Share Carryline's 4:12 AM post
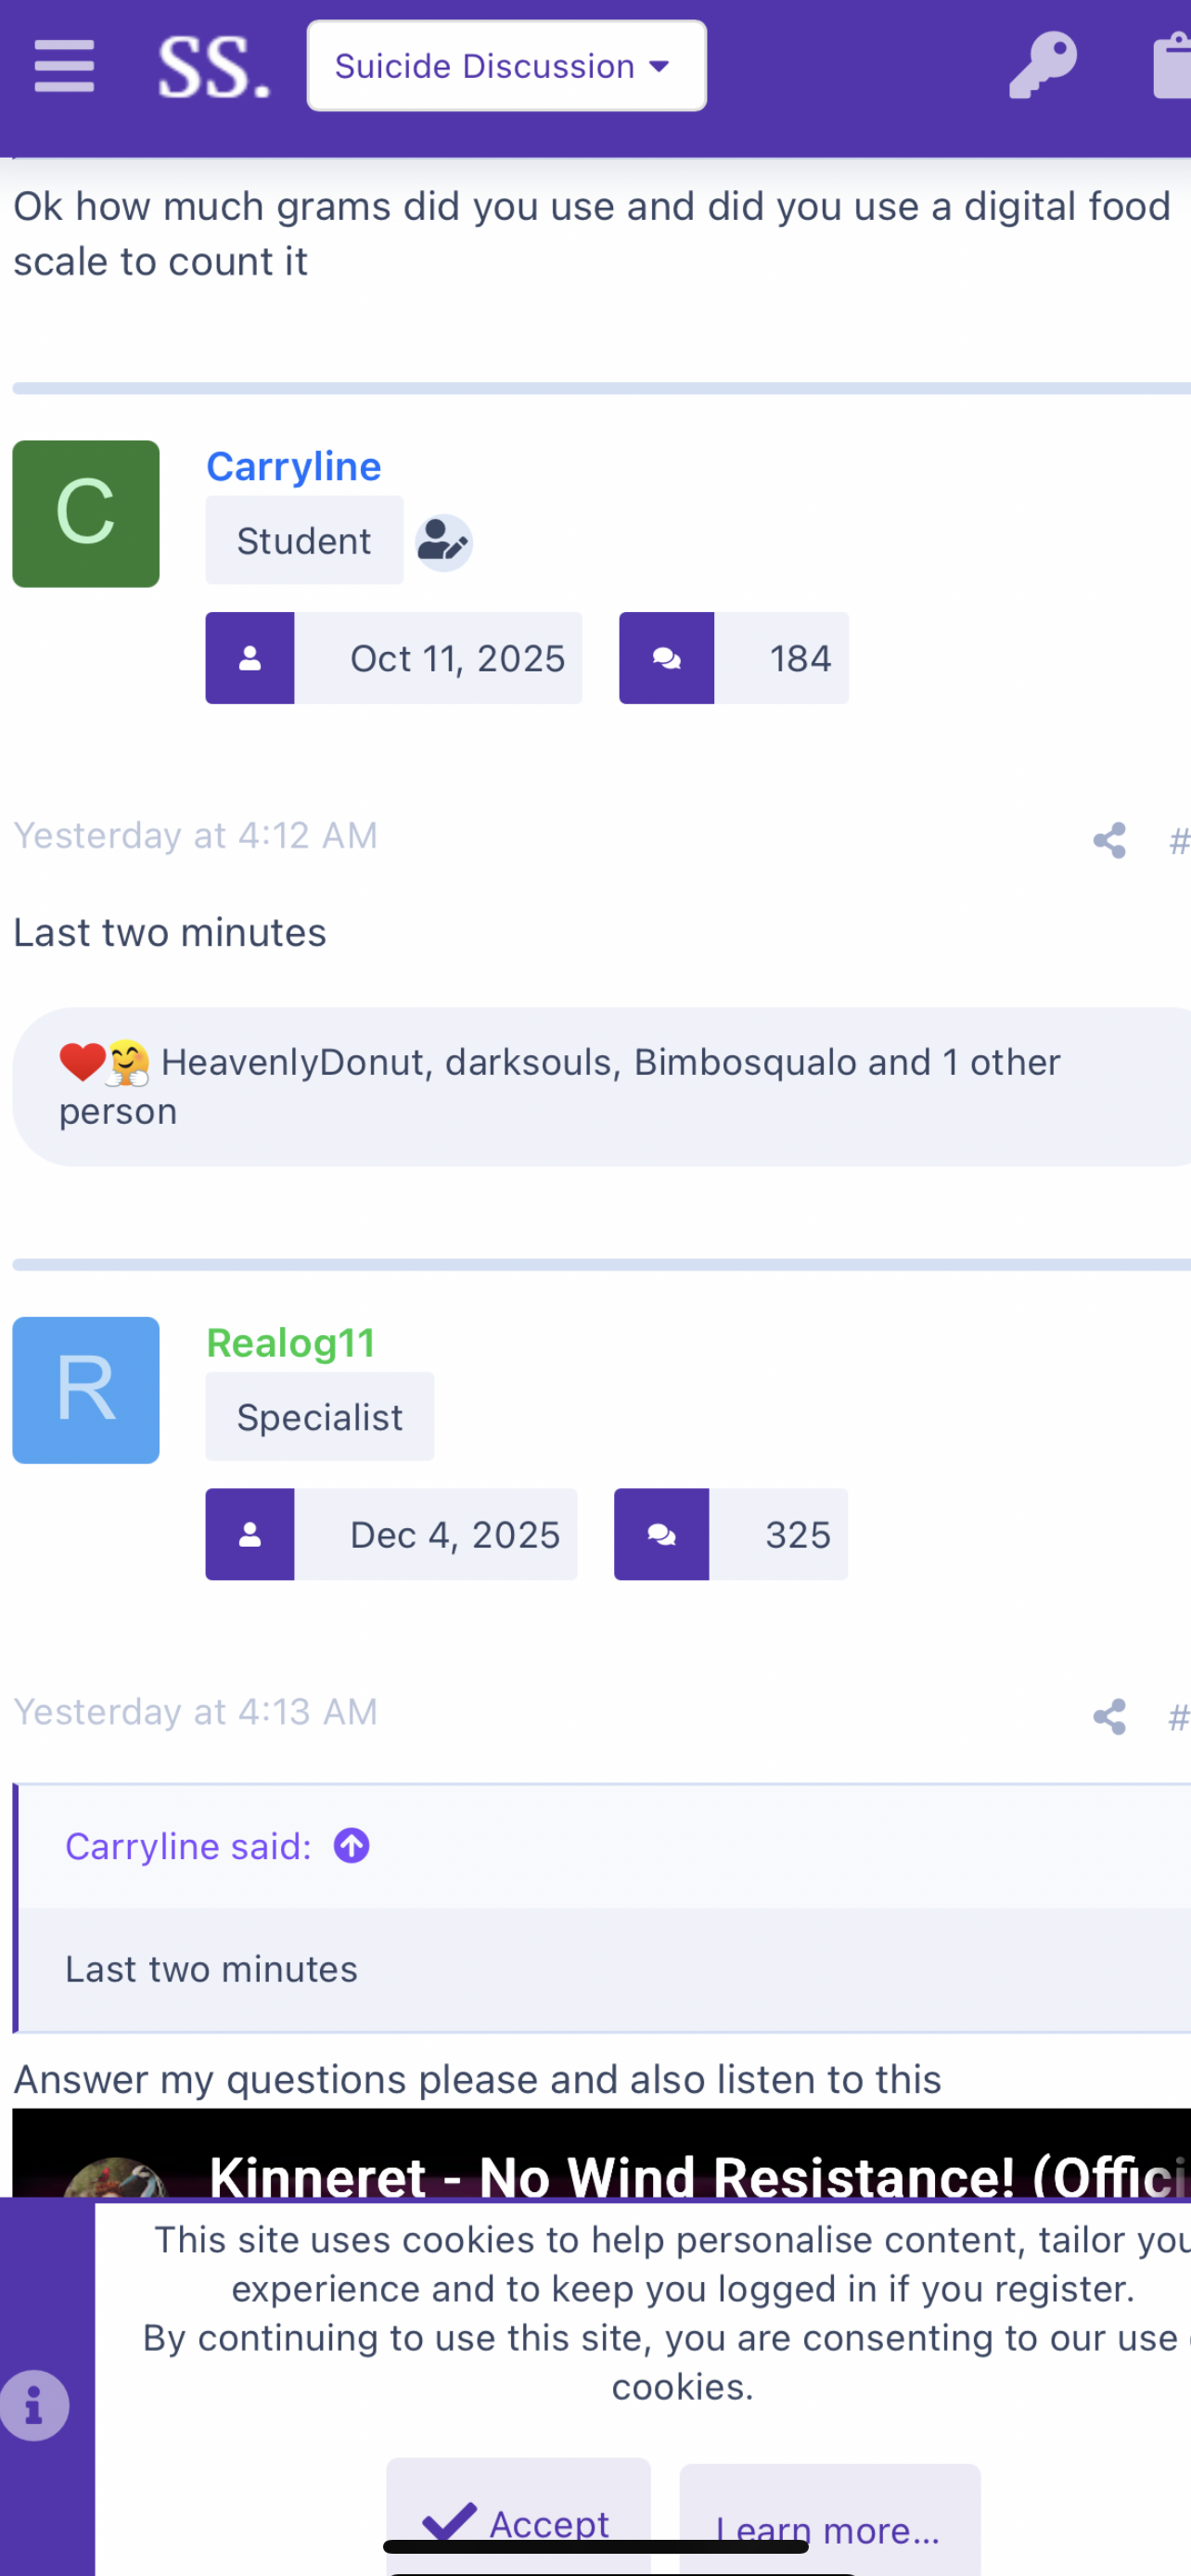This screenshot has height=2576, width=1191. [1109, 840]
